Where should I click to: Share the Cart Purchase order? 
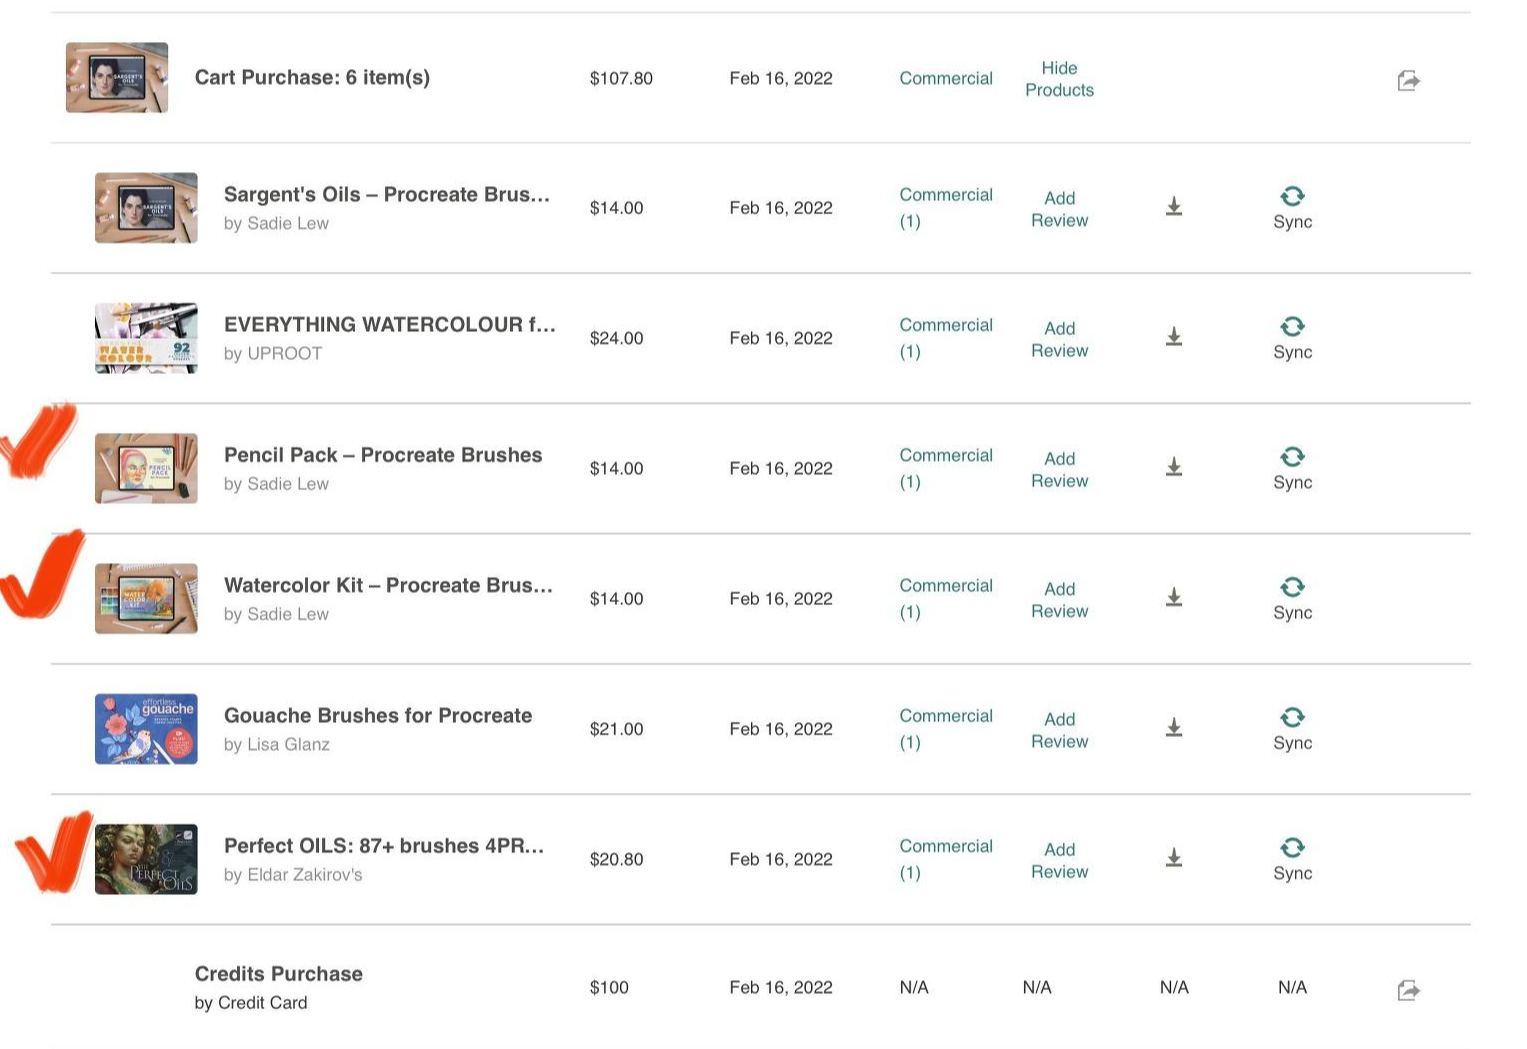[x=1408, y=80]
